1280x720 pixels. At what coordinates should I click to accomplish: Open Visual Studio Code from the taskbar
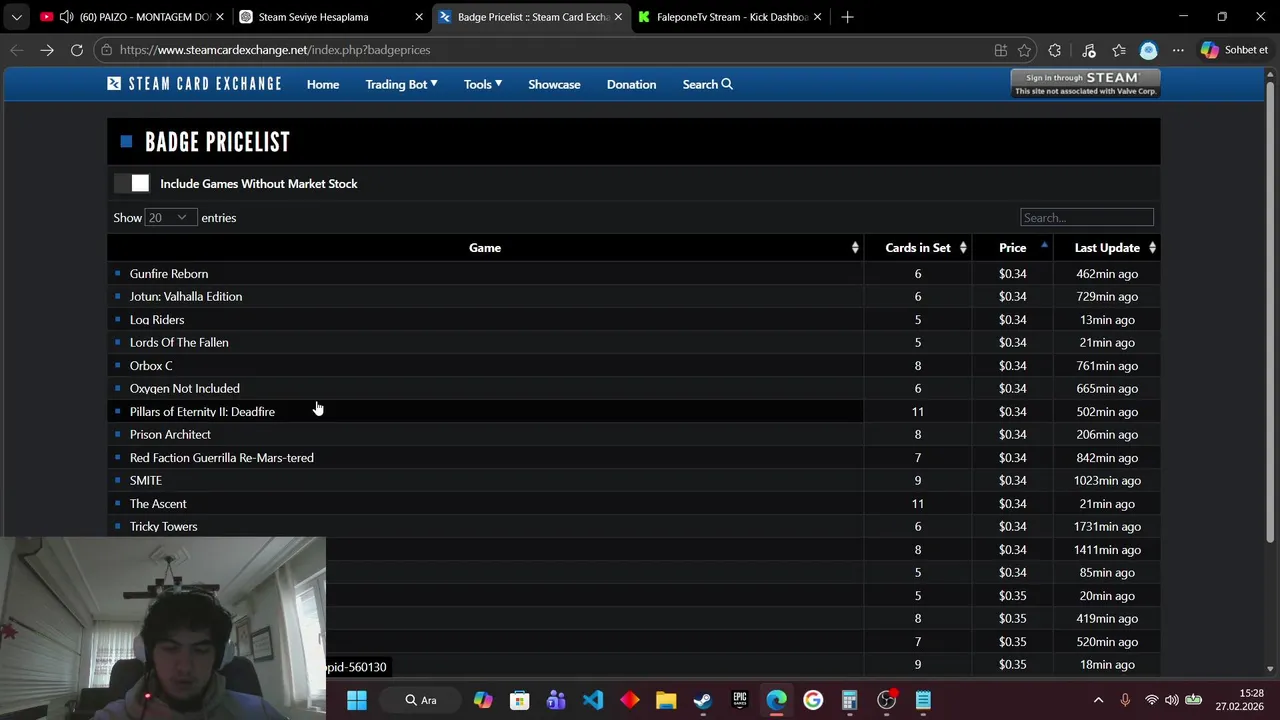click(593, 700)
